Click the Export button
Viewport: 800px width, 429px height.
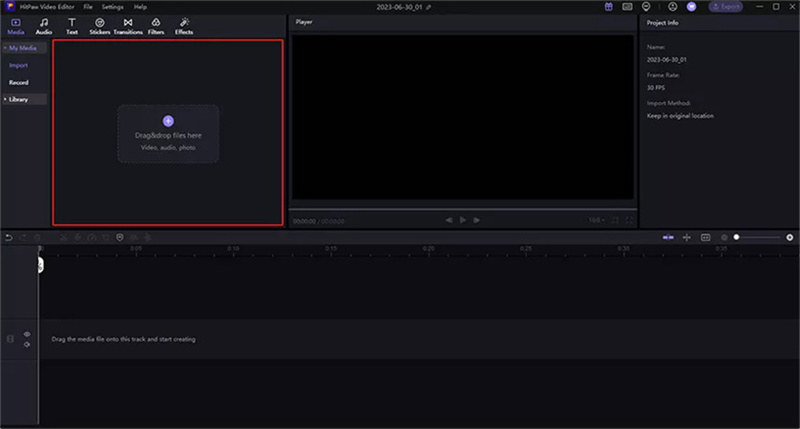[725, 6]
